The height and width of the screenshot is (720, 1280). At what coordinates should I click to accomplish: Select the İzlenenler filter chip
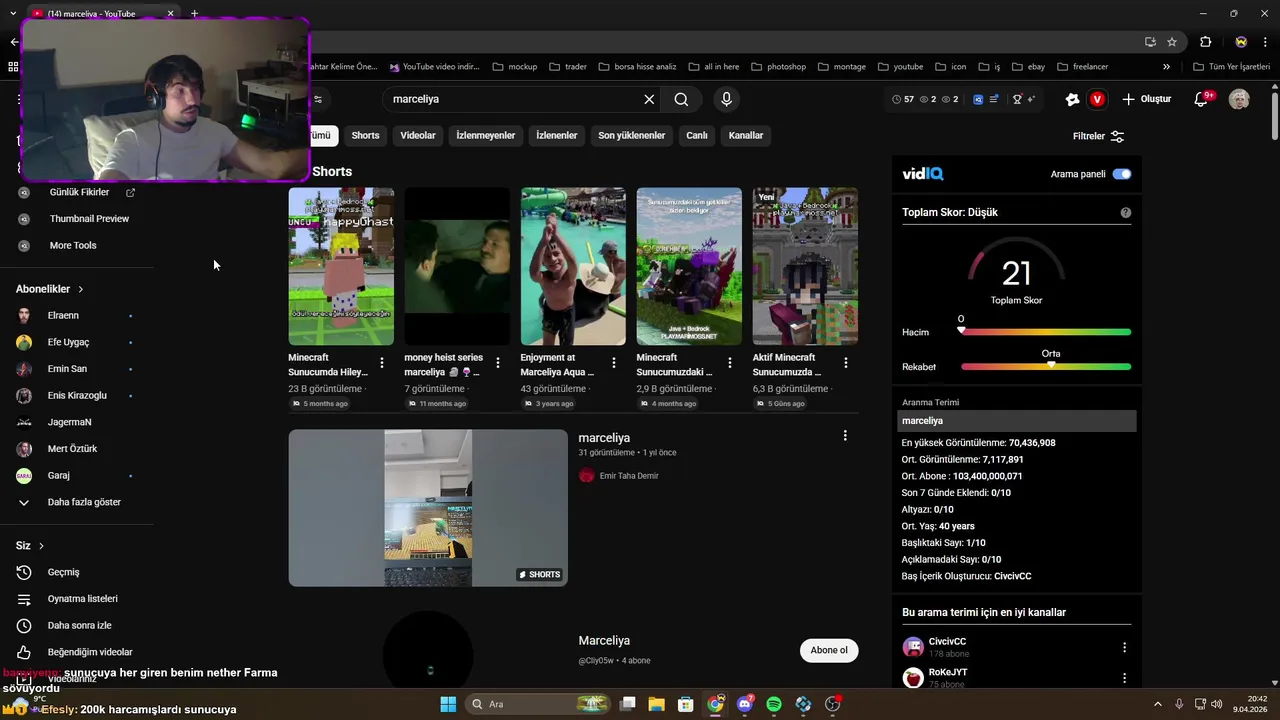click(557, 135)
